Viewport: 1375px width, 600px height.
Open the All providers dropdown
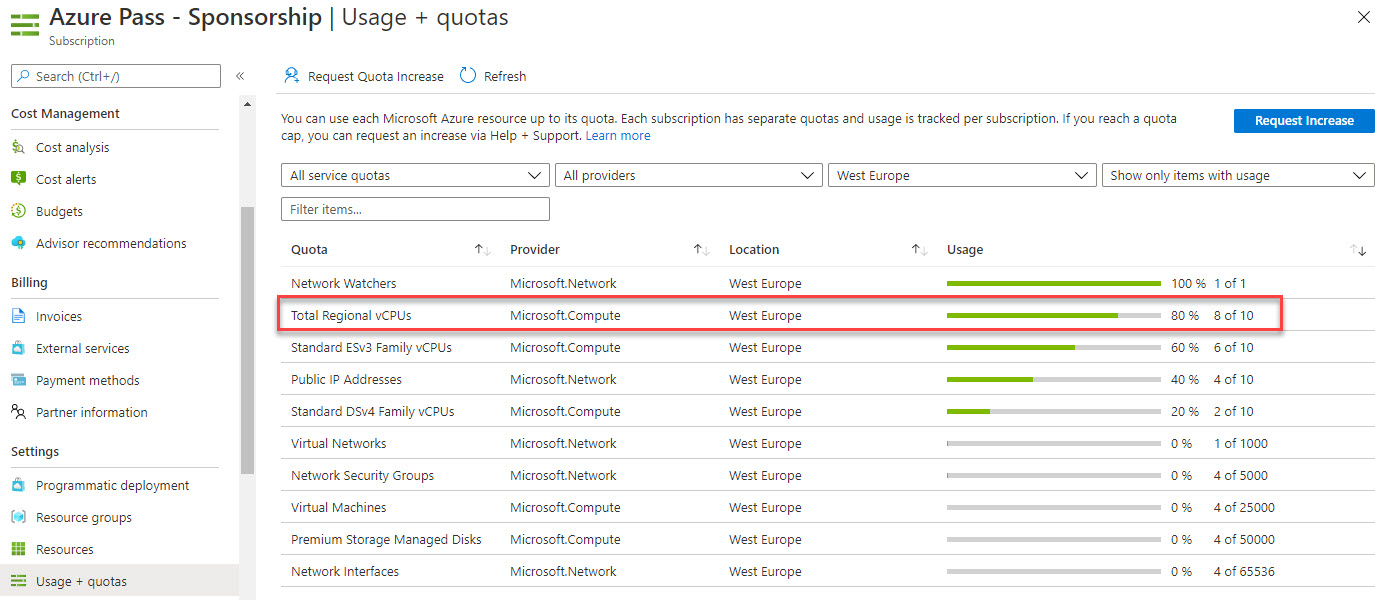point(689,175)
